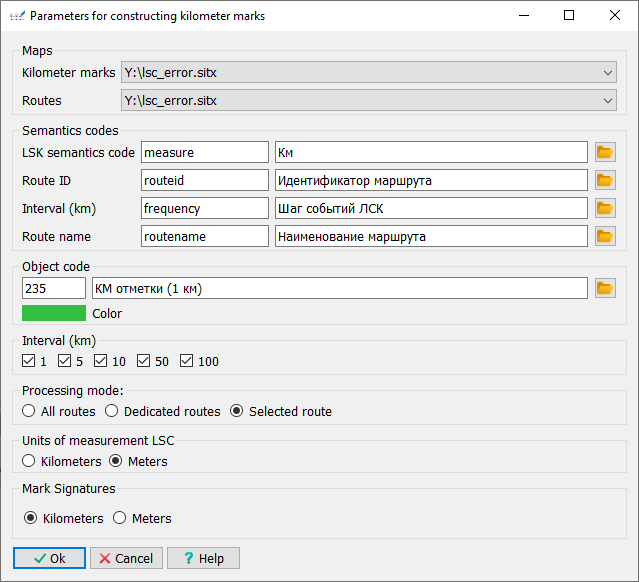Click the Cancel button
639x582 pixels.
pos(126,558)
